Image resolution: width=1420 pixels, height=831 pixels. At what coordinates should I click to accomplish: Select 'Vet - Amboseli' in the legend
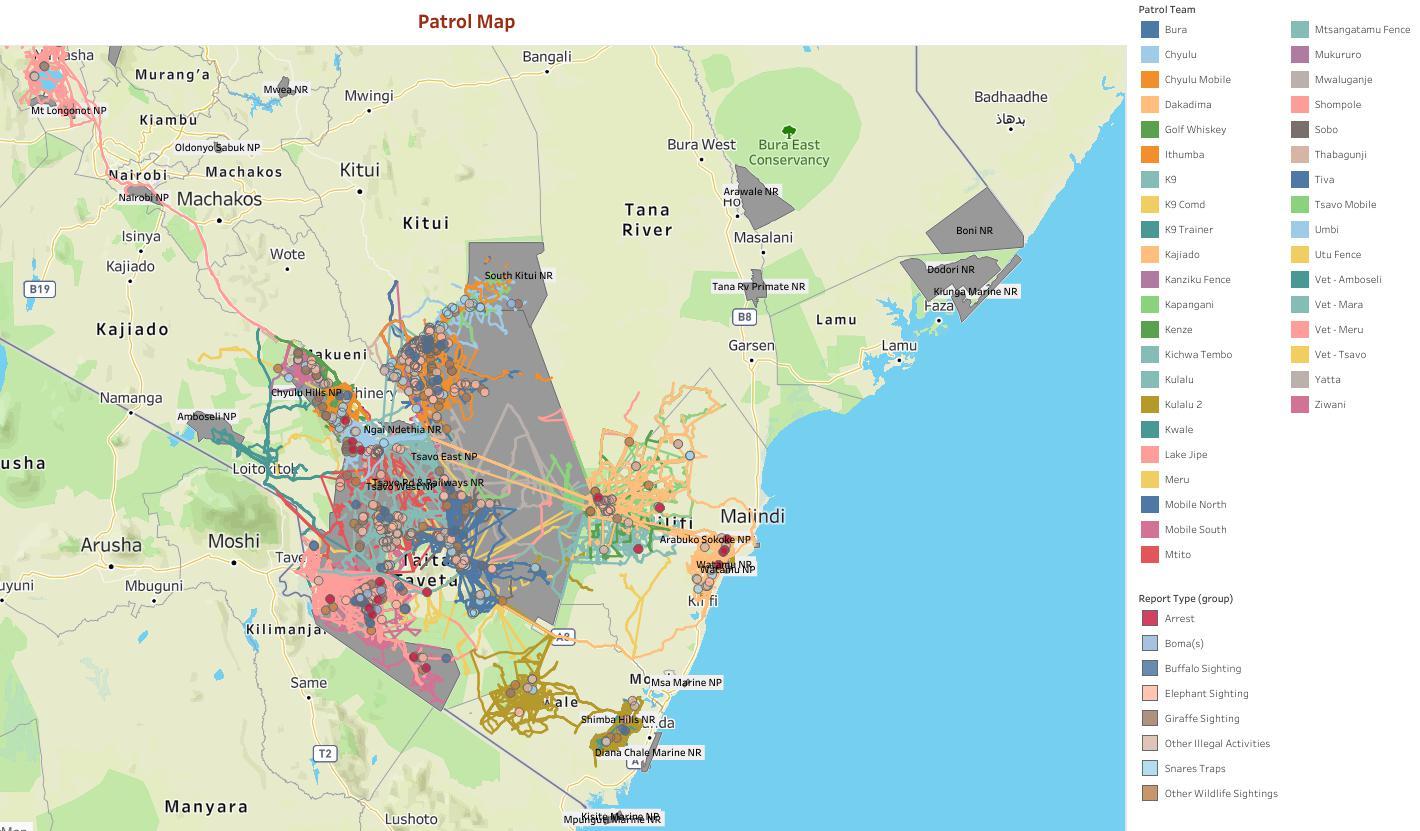[x=1348, y=280]
